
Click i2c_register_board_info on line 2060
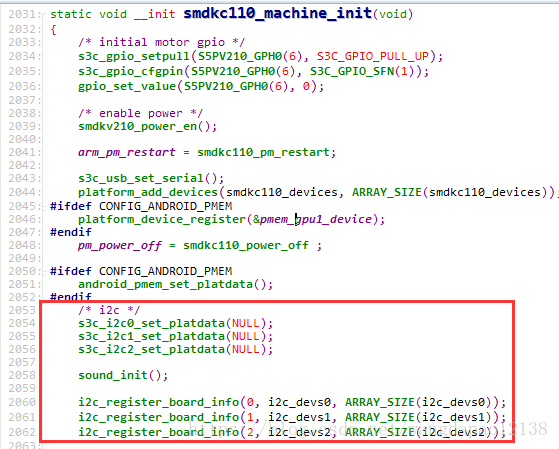pyautogui.click(x=159, y=403)
